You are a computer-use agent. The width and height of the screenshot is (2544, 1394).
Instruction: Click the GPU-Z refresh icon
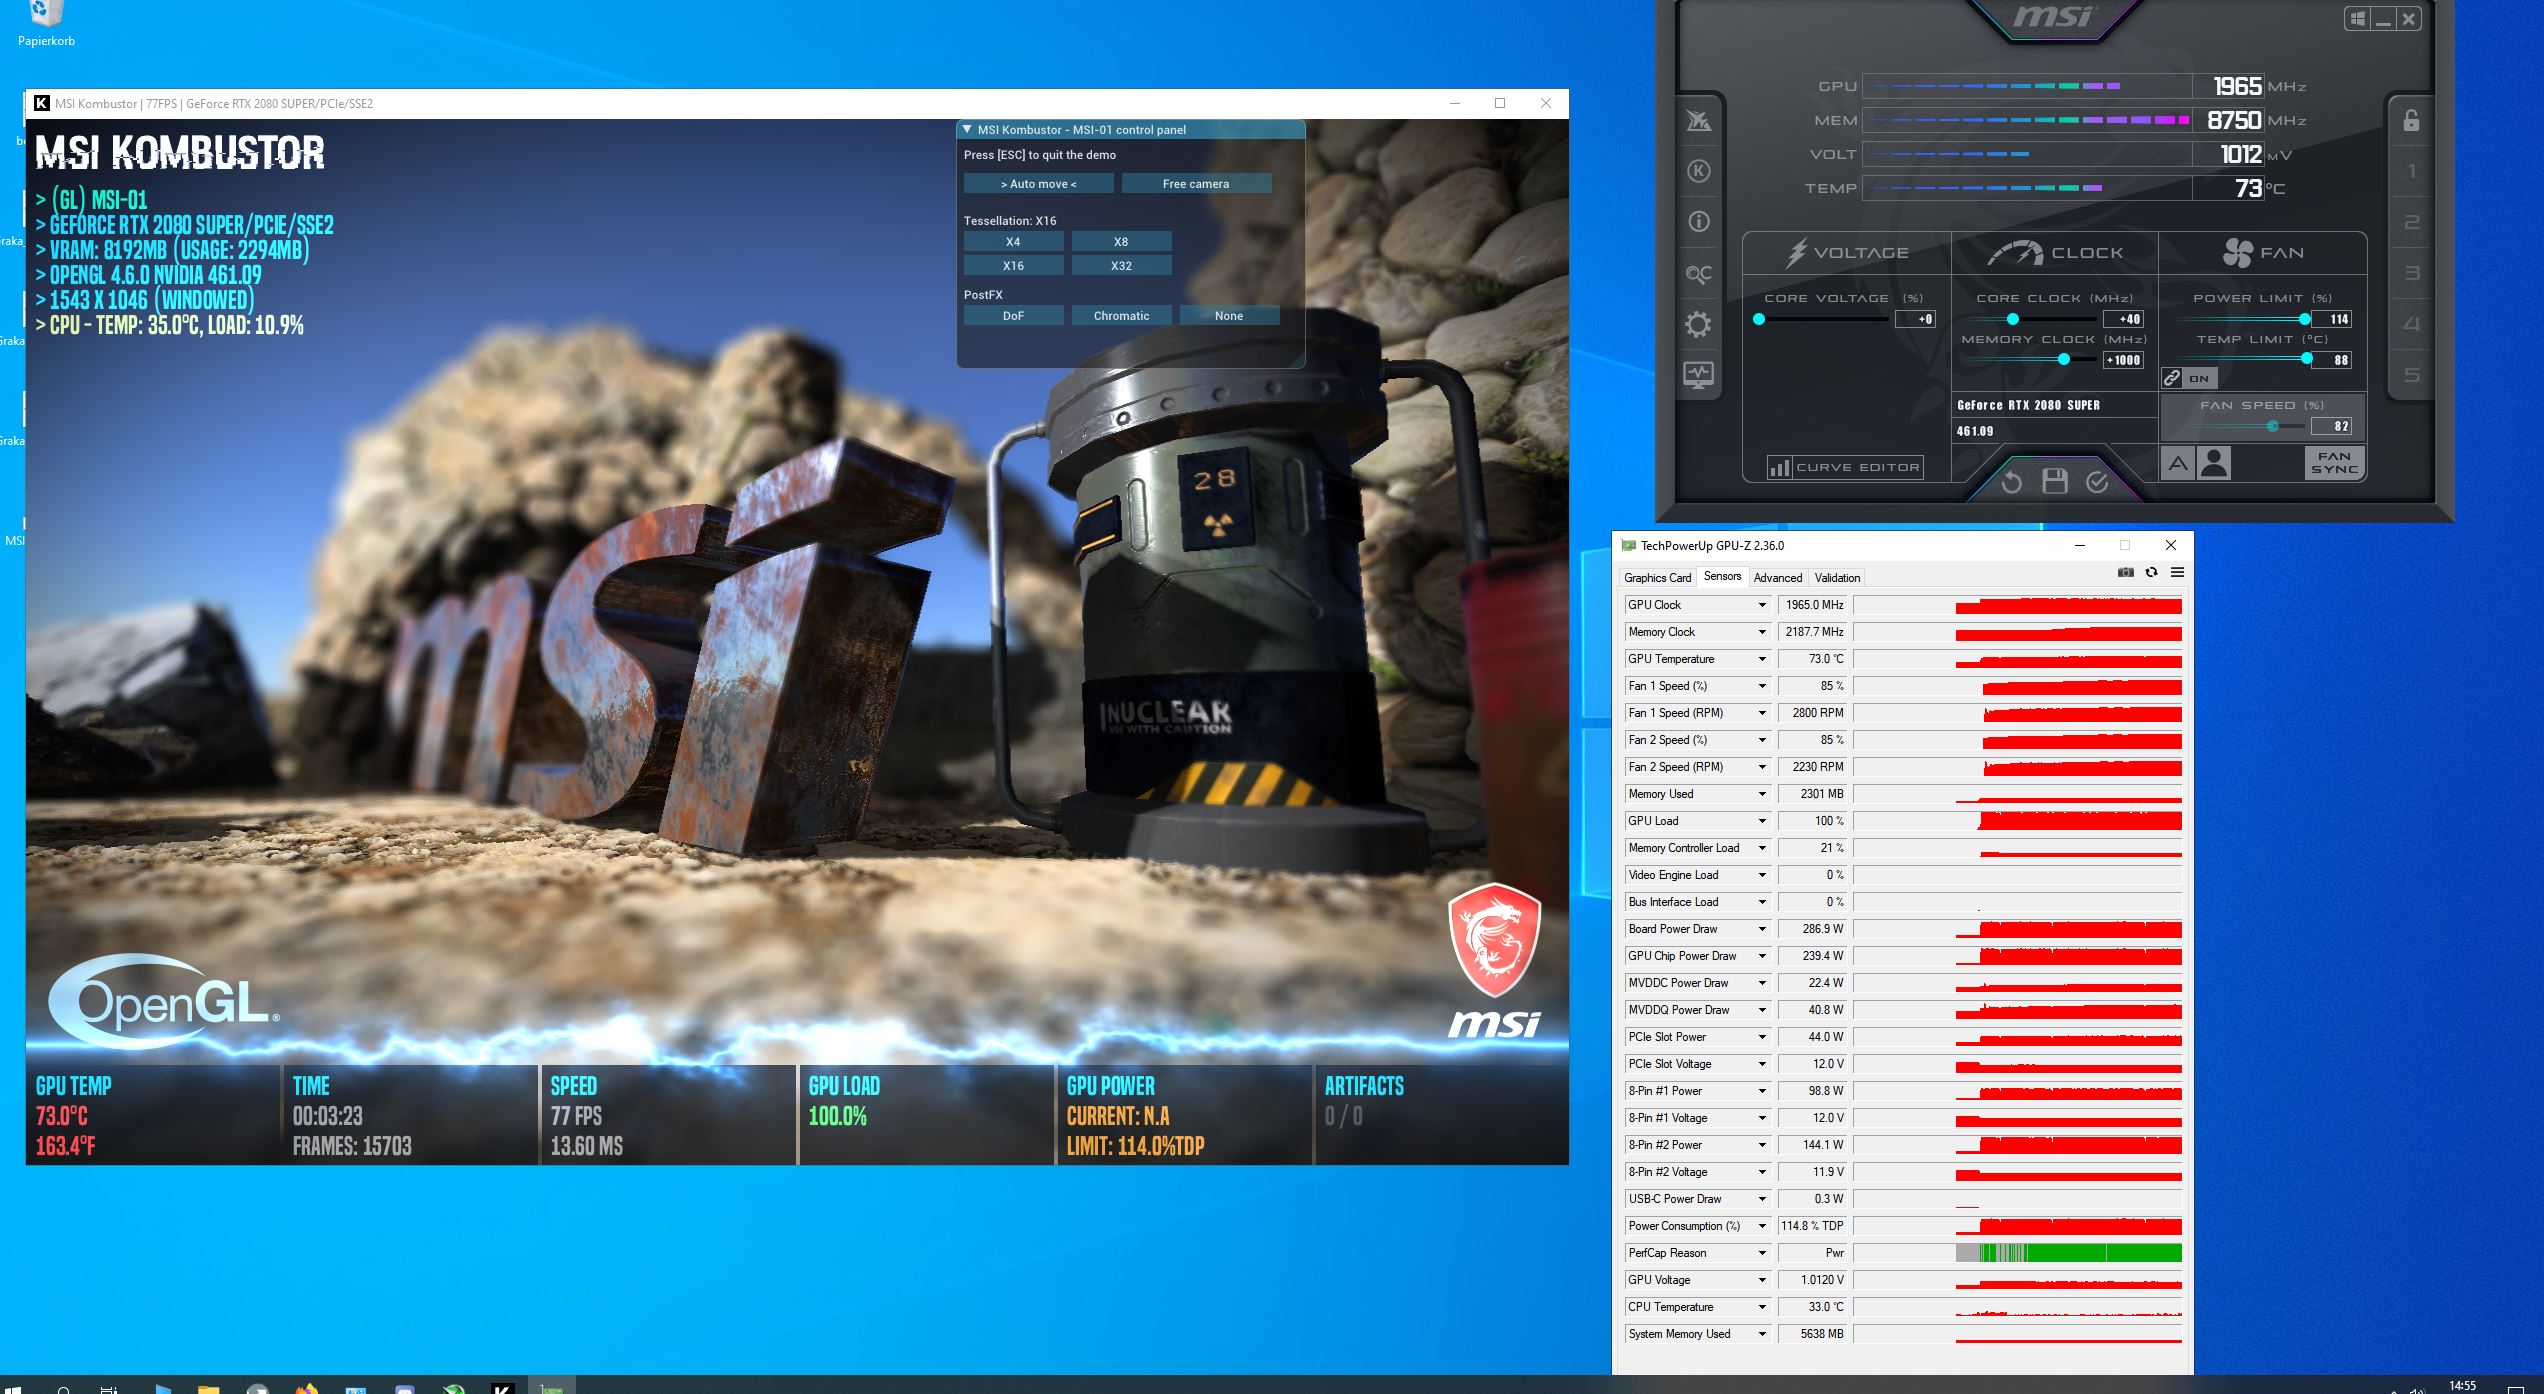tap(2151, 572)
